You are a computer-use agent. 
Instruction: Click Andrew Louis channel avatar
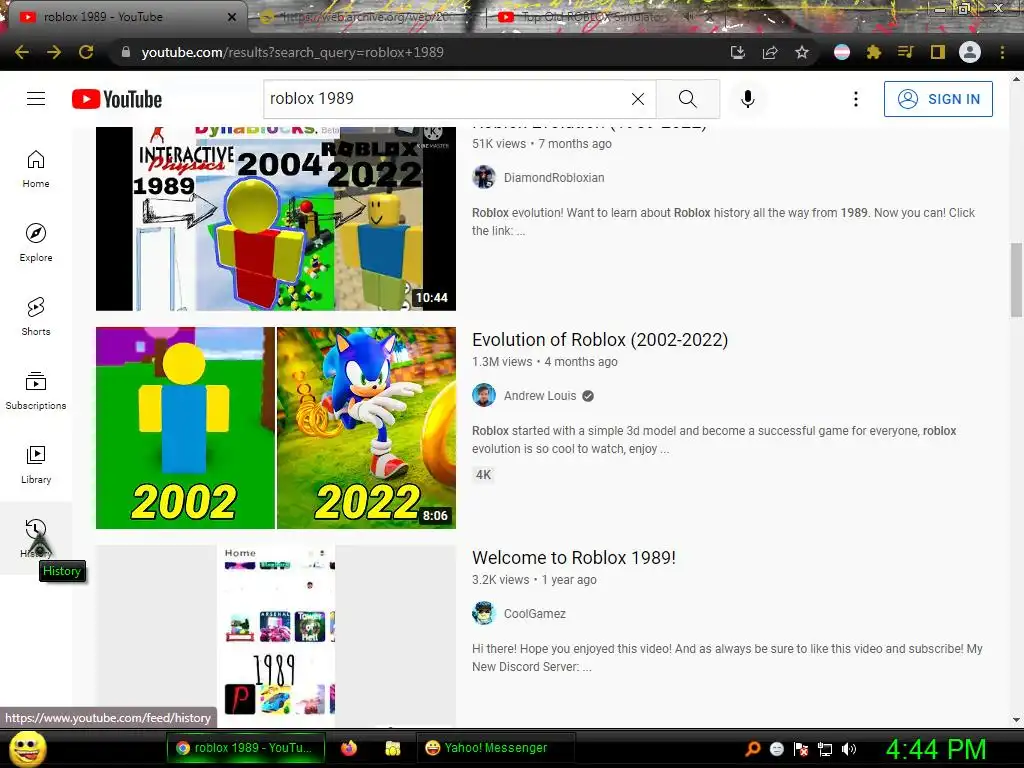(x=484, y=396)
